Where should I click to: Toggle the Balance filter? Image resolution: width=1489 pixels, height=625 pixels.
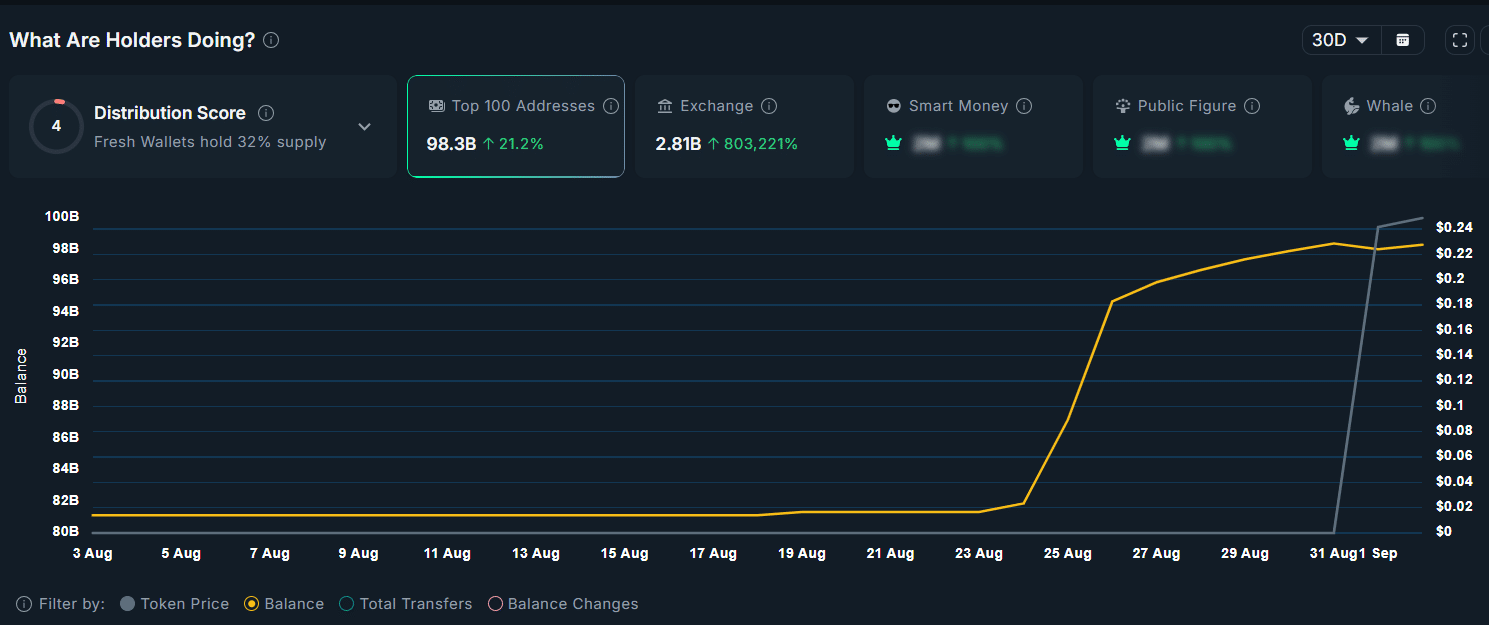(x=284, y=604)
